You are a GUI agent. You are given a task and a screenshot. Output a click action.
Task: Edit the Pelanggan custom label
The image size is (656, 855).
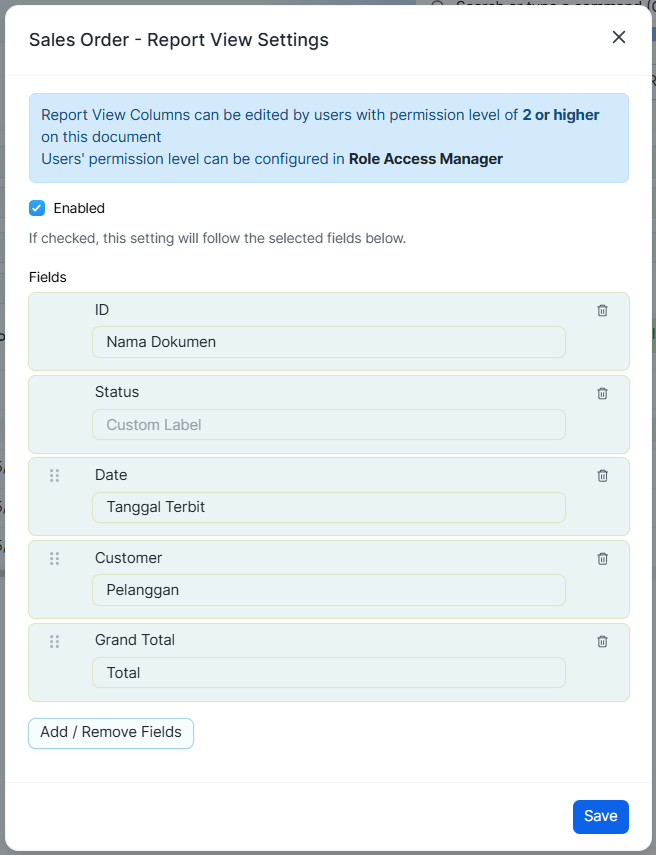click(329, 590)
